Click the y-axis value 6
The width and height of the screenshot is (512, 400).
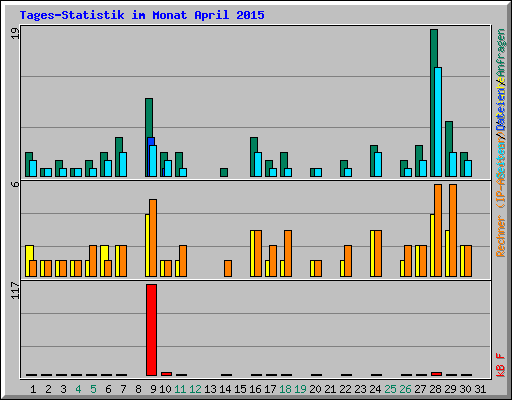(15, 184)
